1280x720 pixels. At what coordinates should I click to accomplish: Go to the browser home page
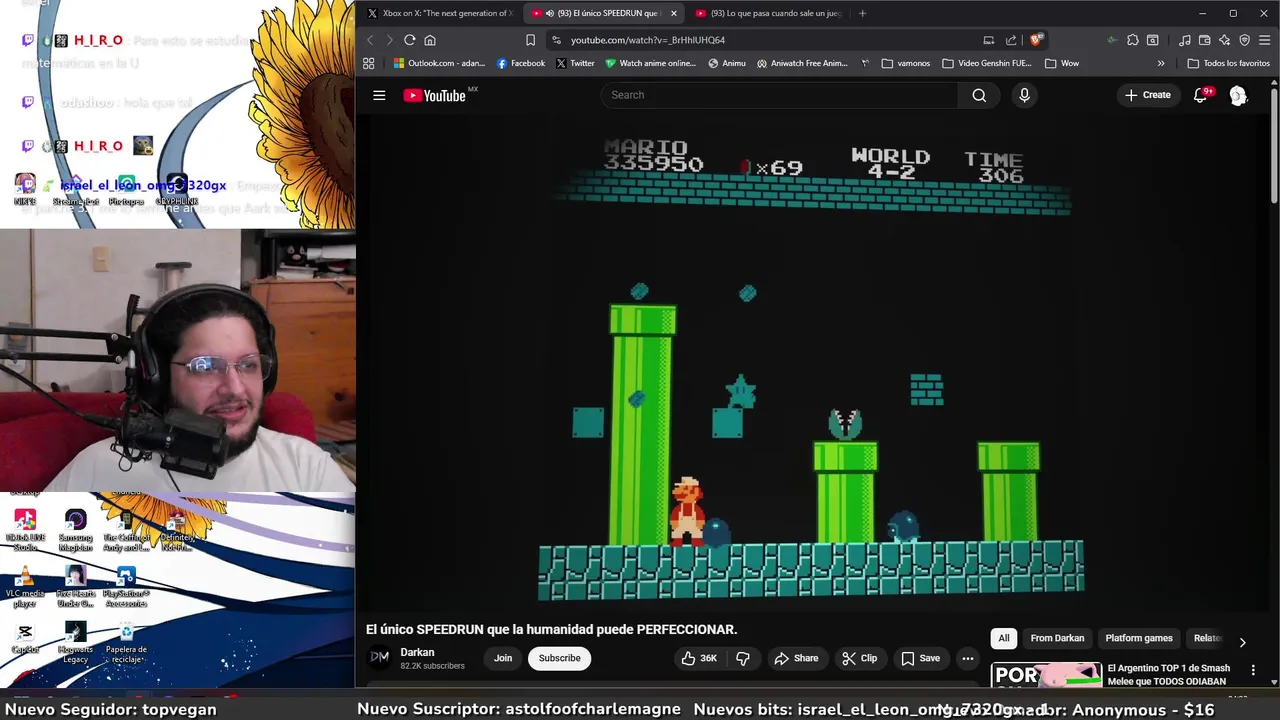(x=430, y=40)
